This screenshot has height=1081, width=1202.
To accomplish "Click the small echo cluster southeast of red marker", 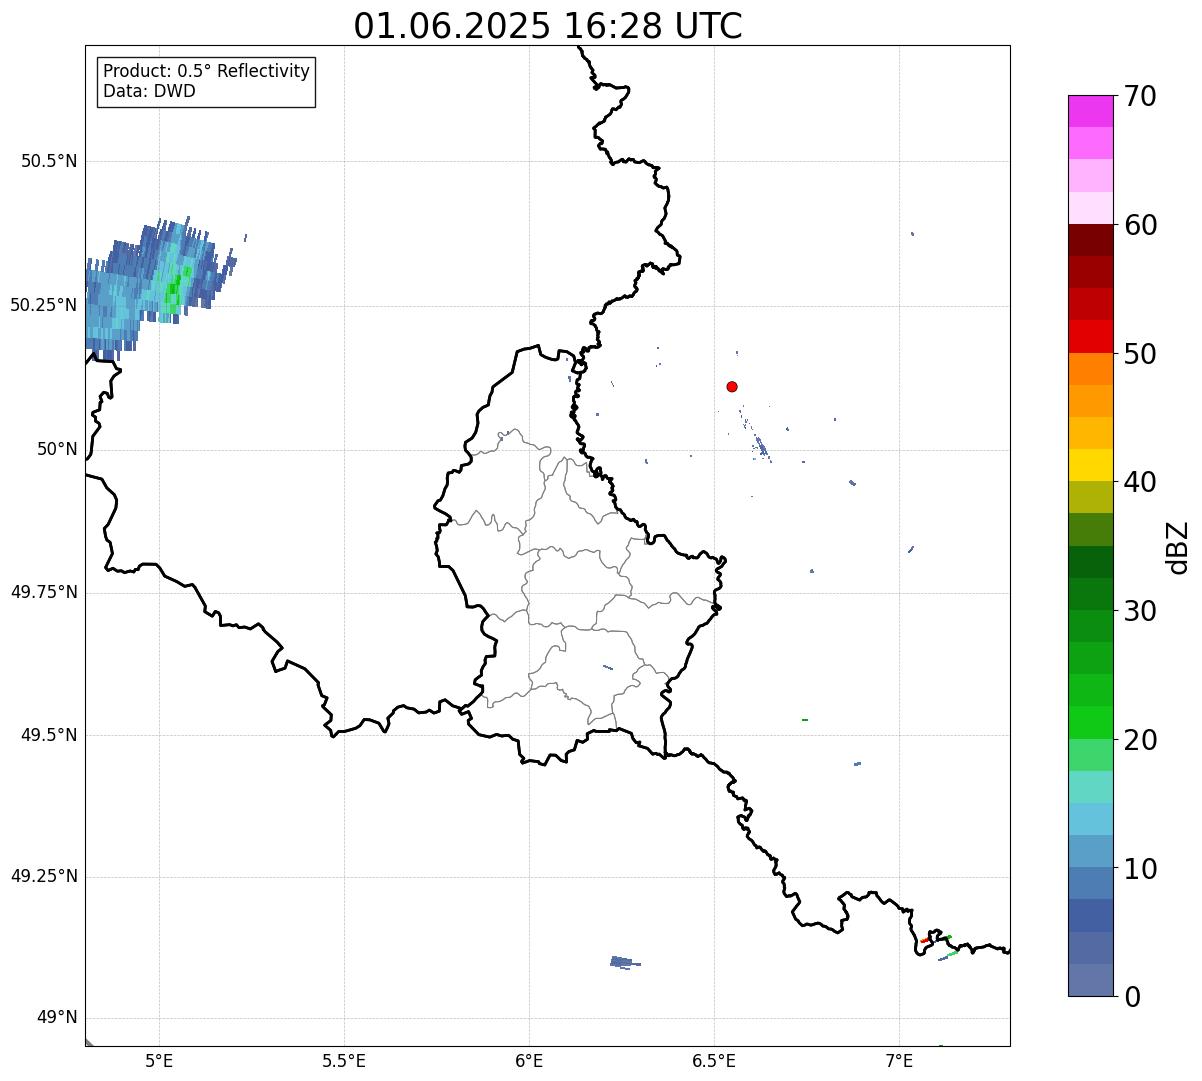I will tap(761, 446).
